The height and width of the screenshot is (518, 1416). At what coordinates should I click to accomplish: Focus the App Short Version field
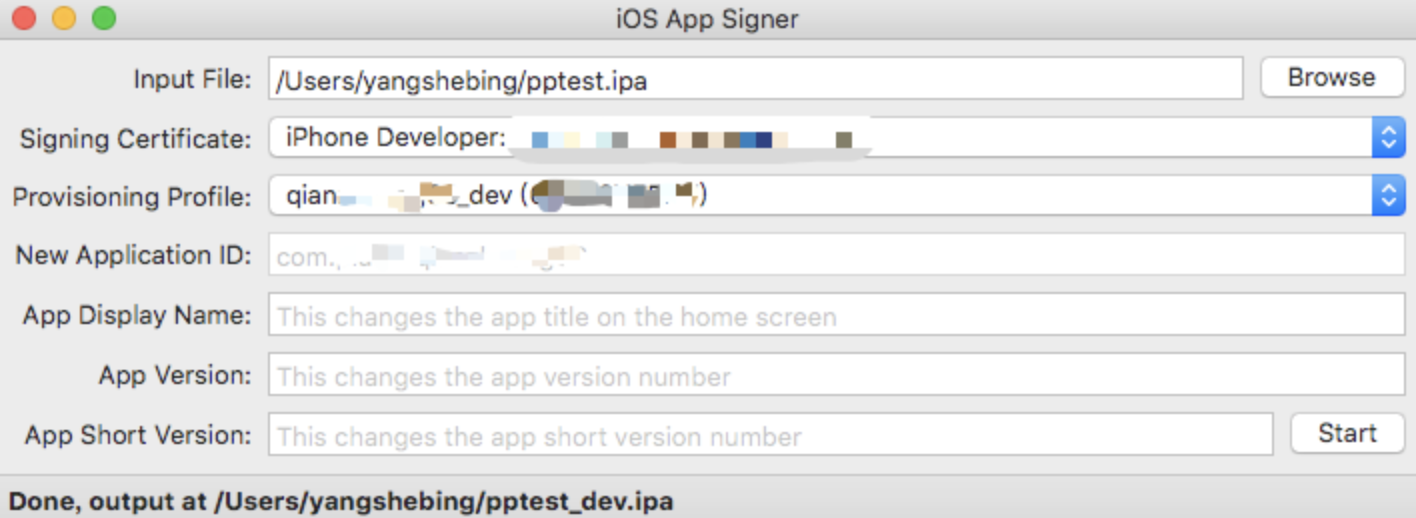click(770, 435)
